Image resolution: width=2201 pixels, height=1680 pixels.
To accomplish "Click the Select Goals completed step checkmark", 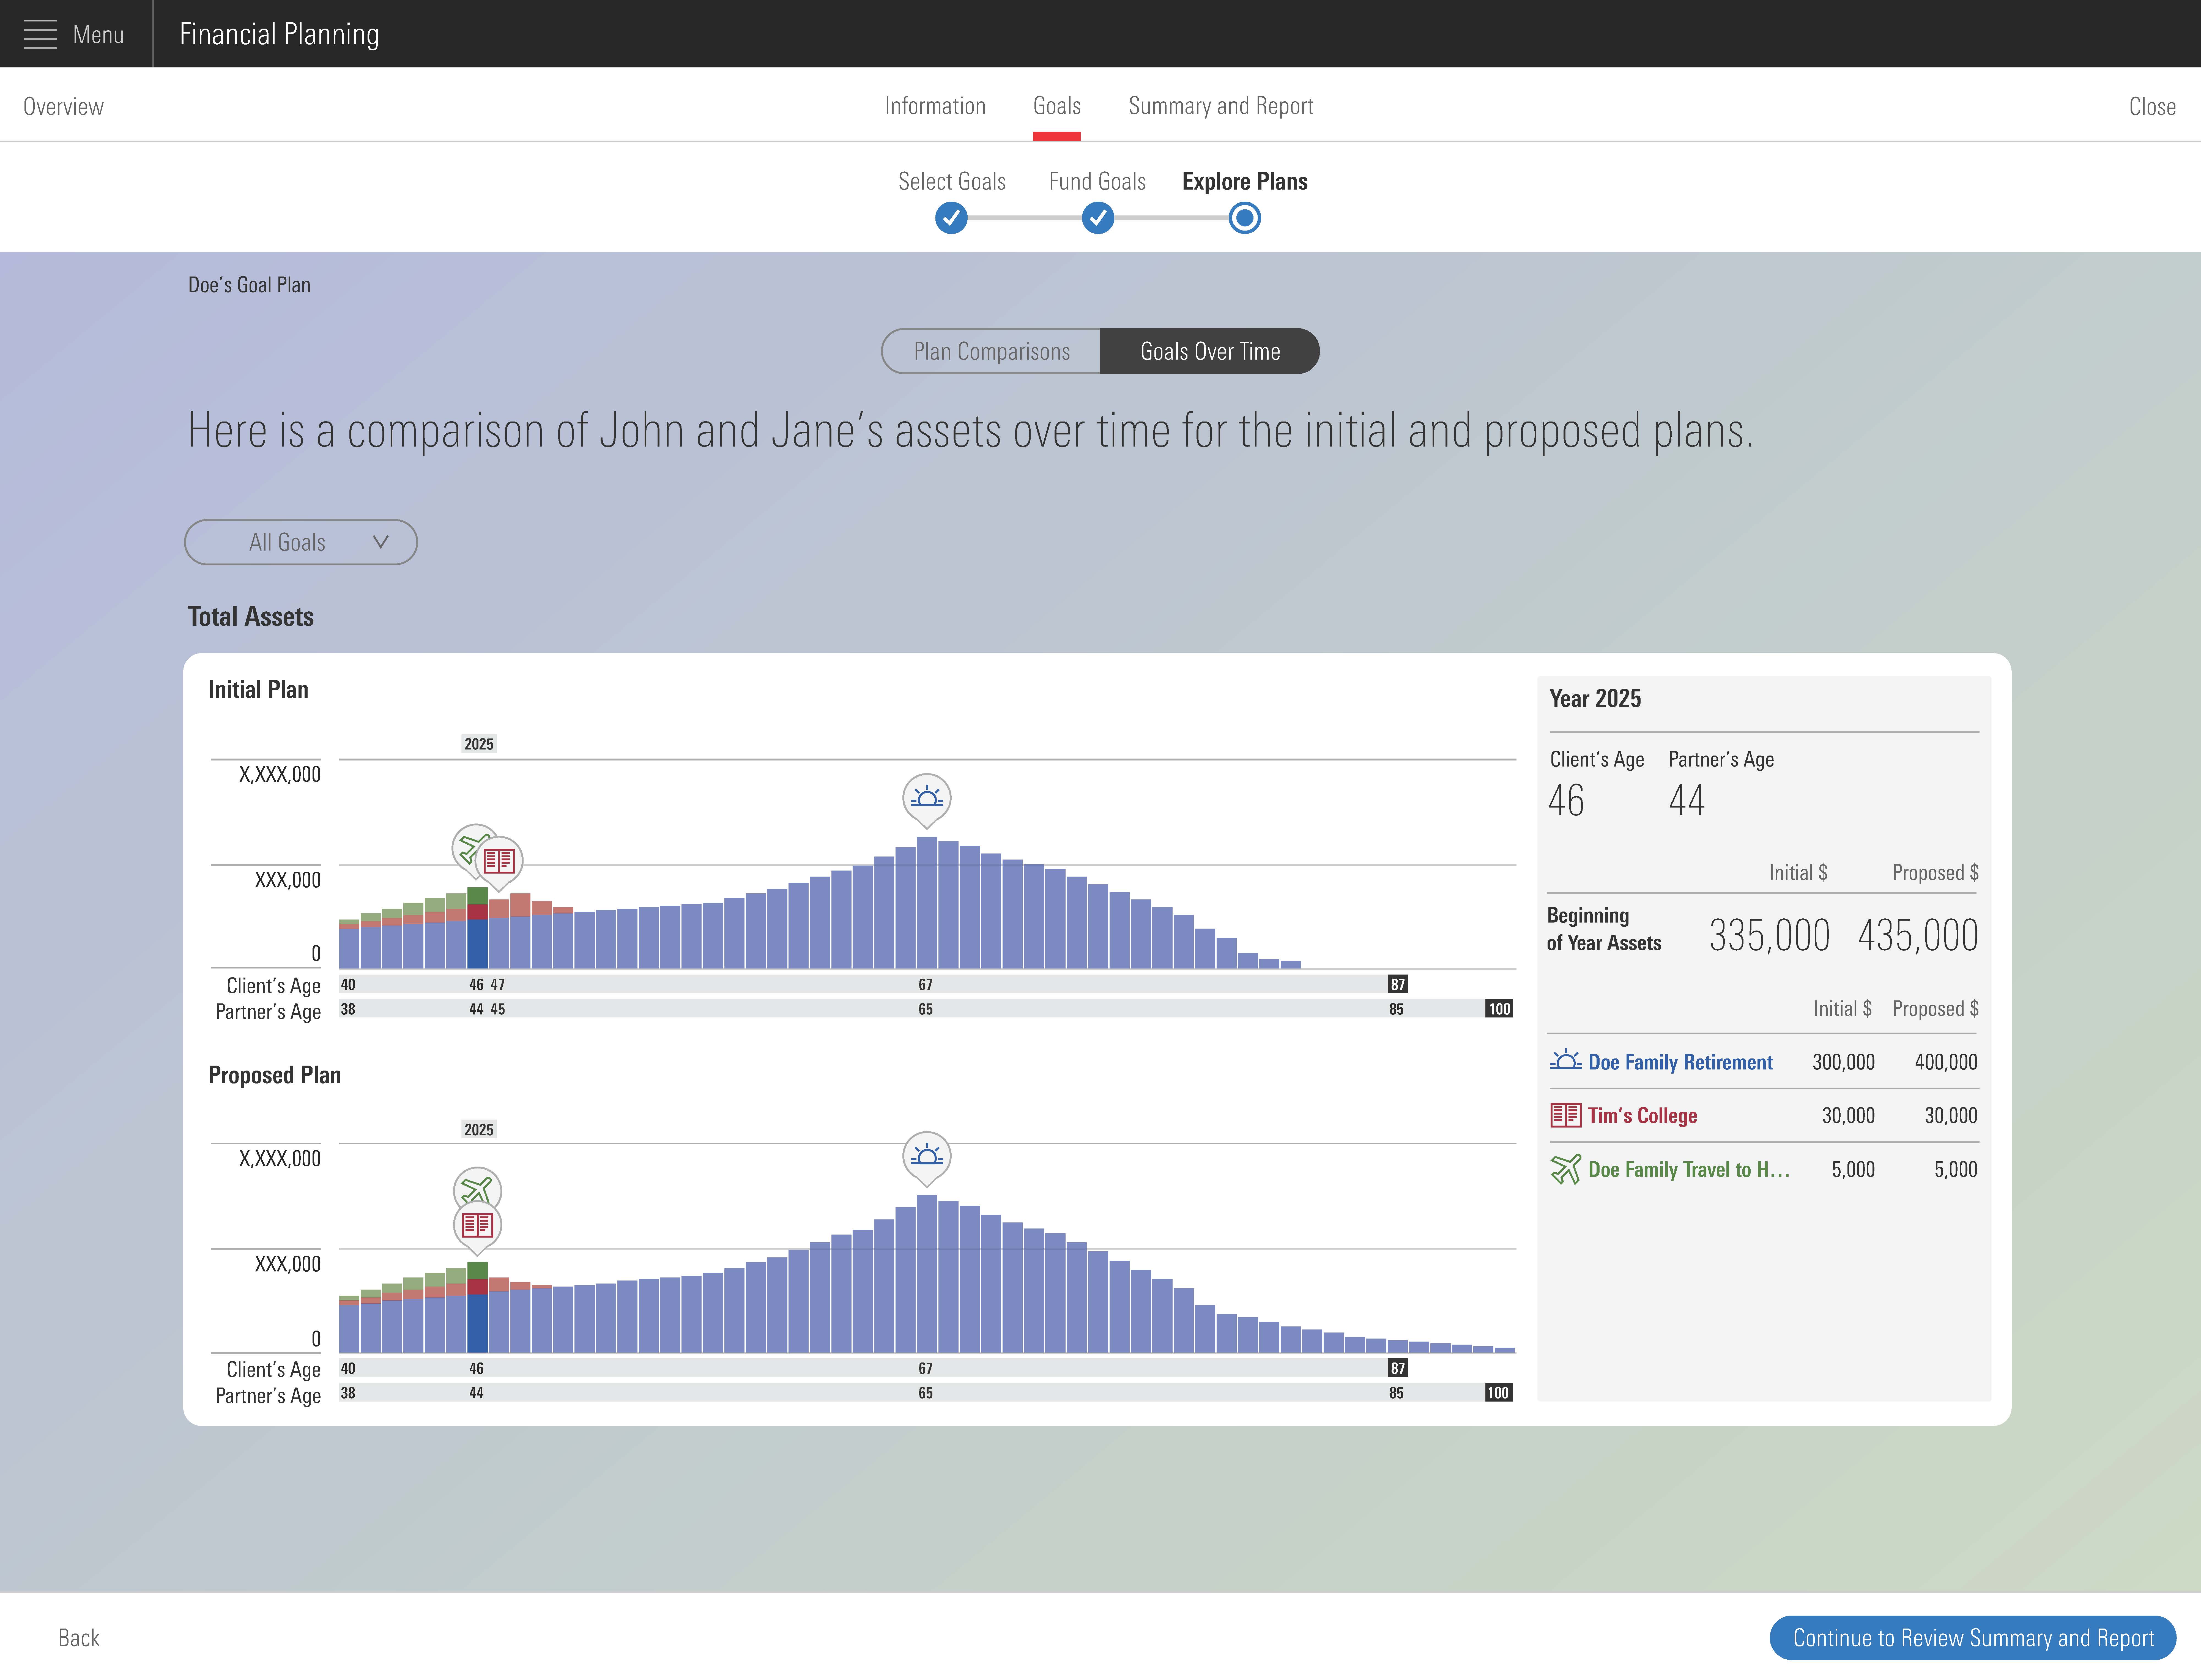I will [x=951, y=218].
